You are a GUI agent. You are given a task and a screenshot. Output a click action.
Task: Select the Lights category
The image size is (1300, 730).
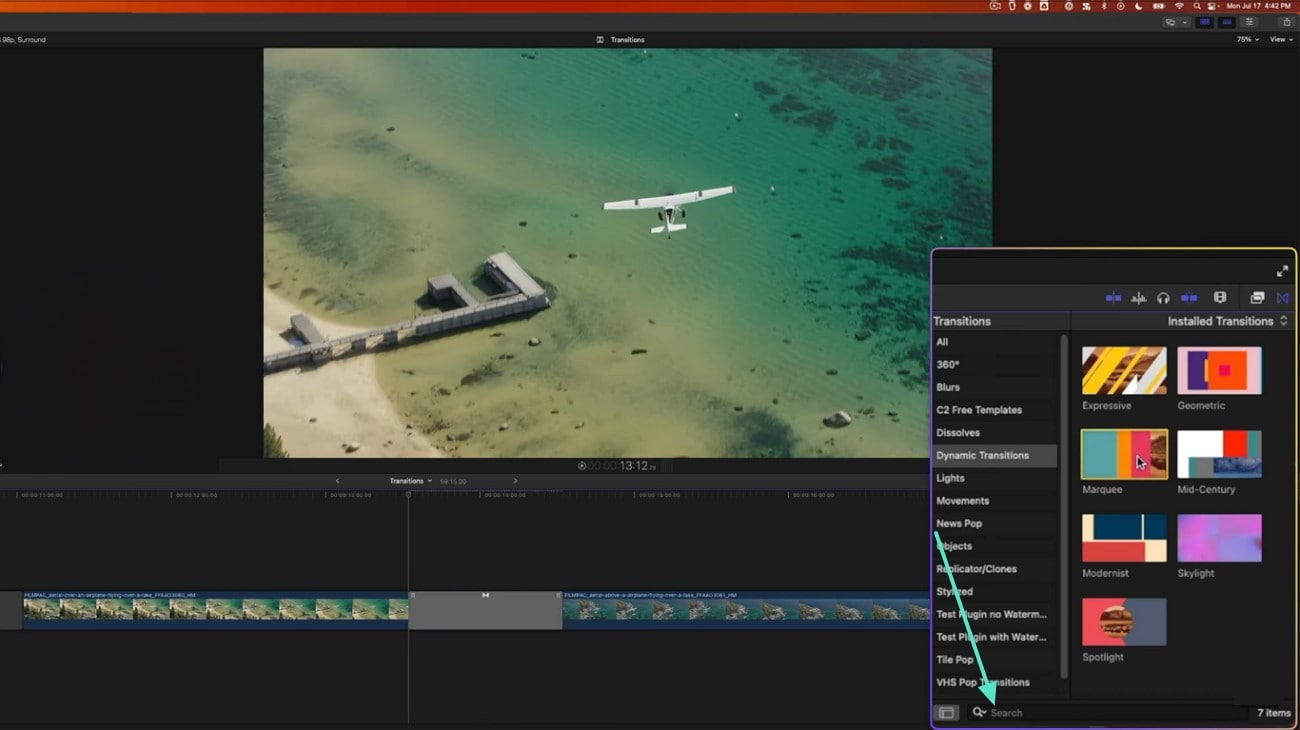pos(994,478)
